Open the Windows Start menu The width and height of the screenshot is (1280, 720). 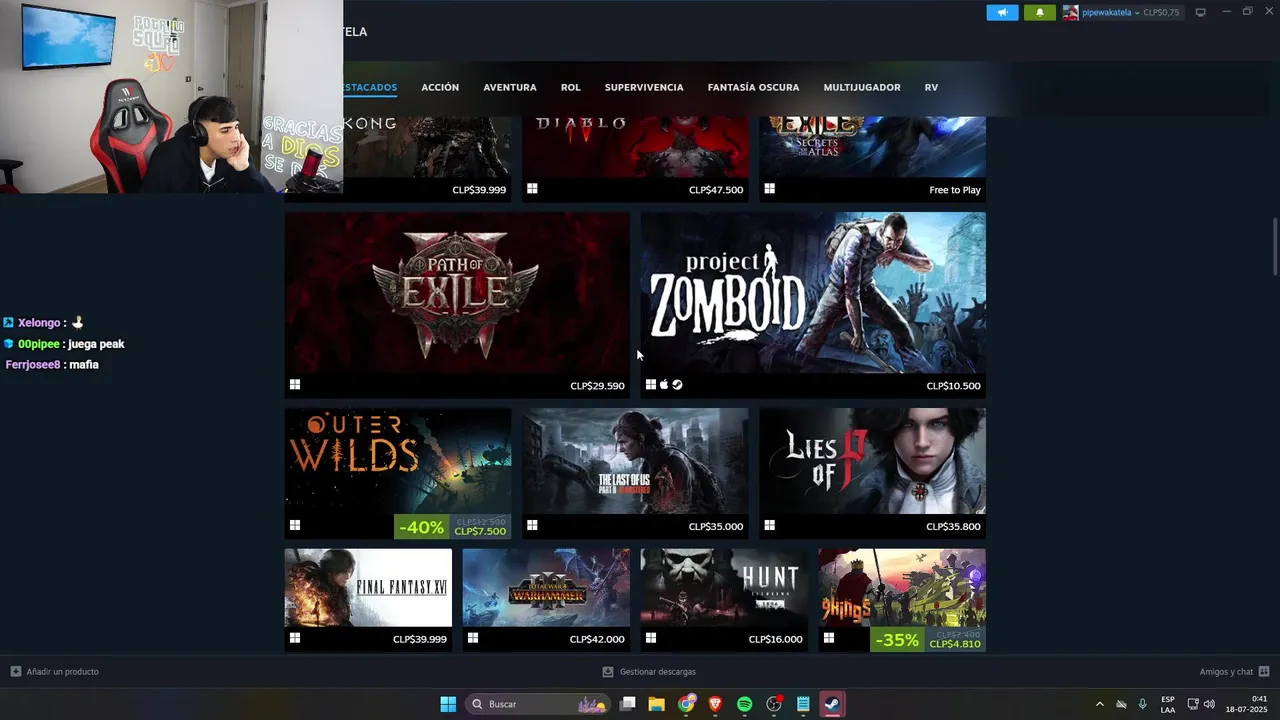click(x=448, y=704)
